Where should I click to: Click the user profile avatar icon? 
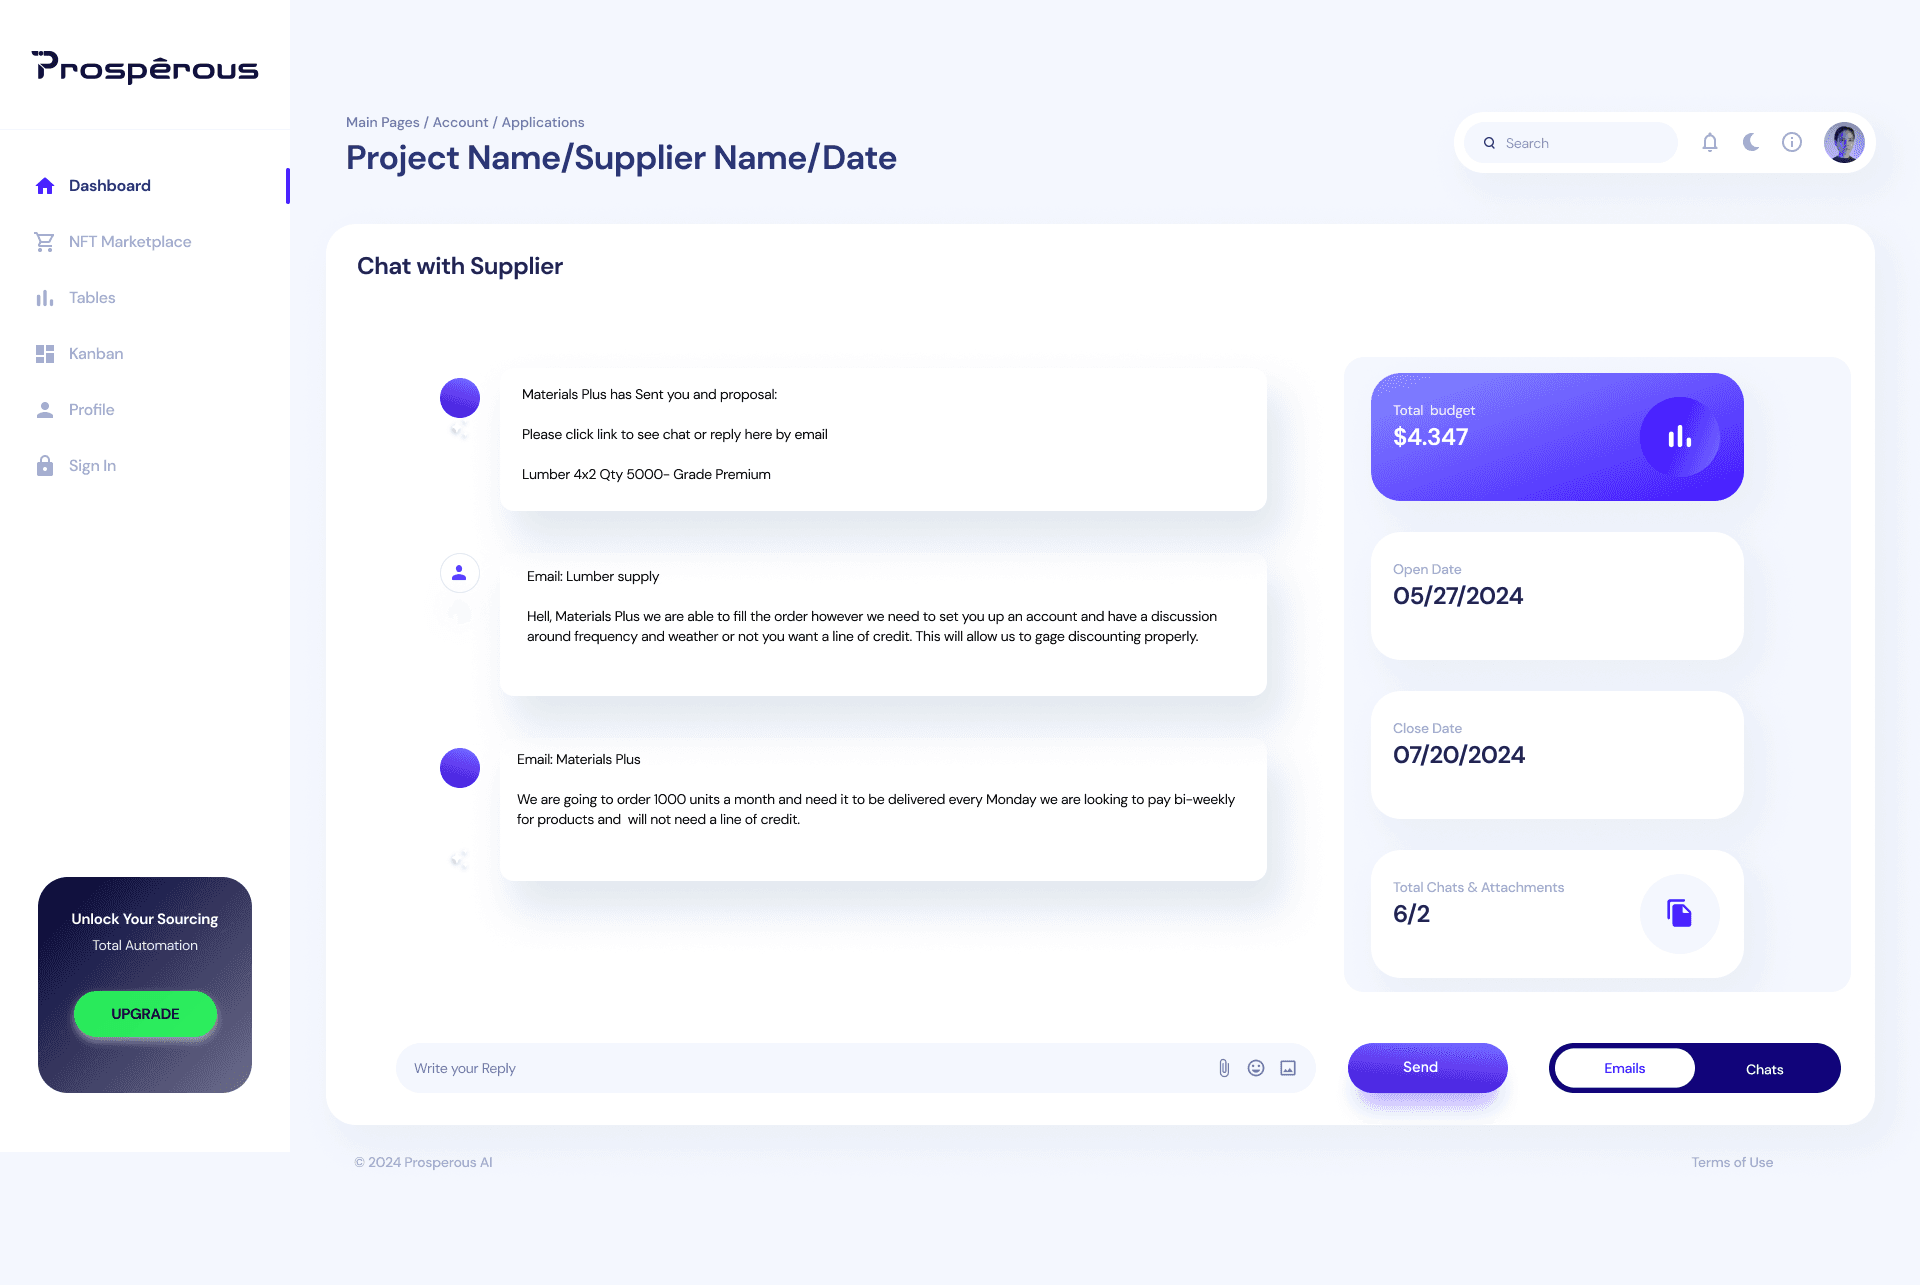pos(1843,142)
